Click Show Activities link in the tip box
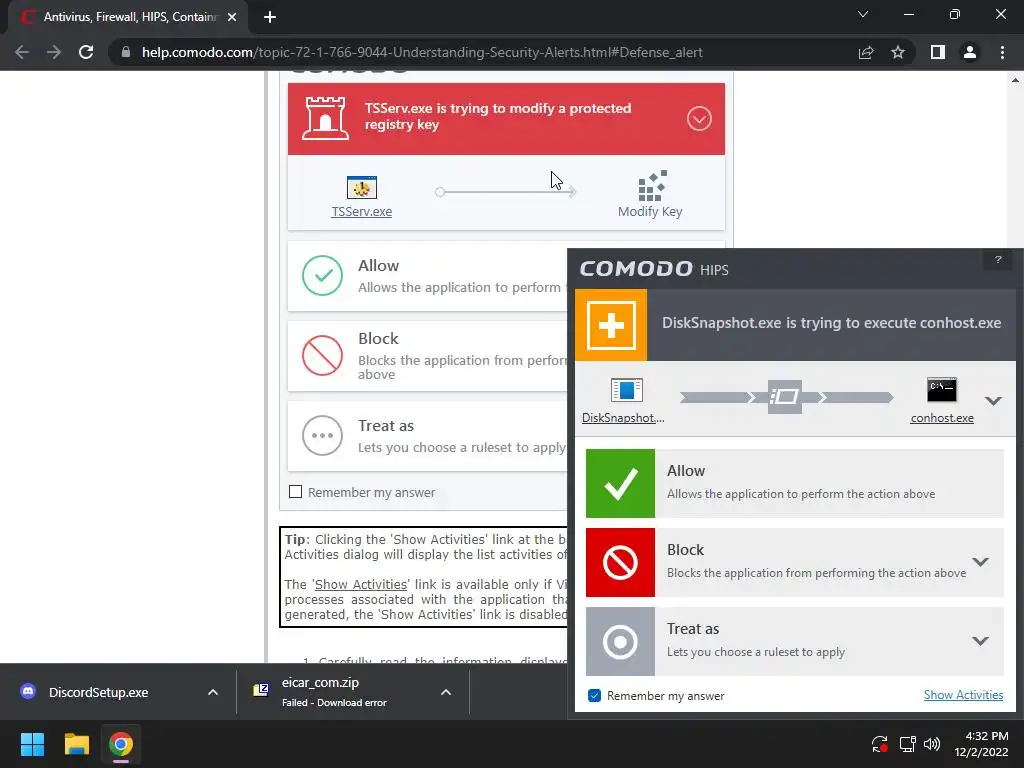 [361, 584]
